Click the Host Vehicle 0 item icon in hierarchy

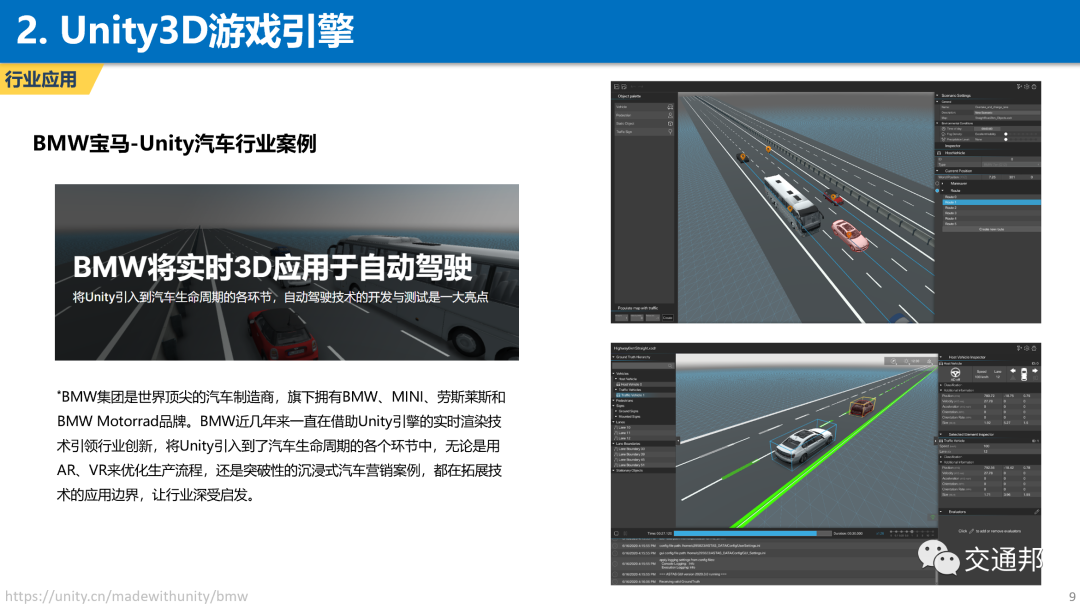pos(618,384)
